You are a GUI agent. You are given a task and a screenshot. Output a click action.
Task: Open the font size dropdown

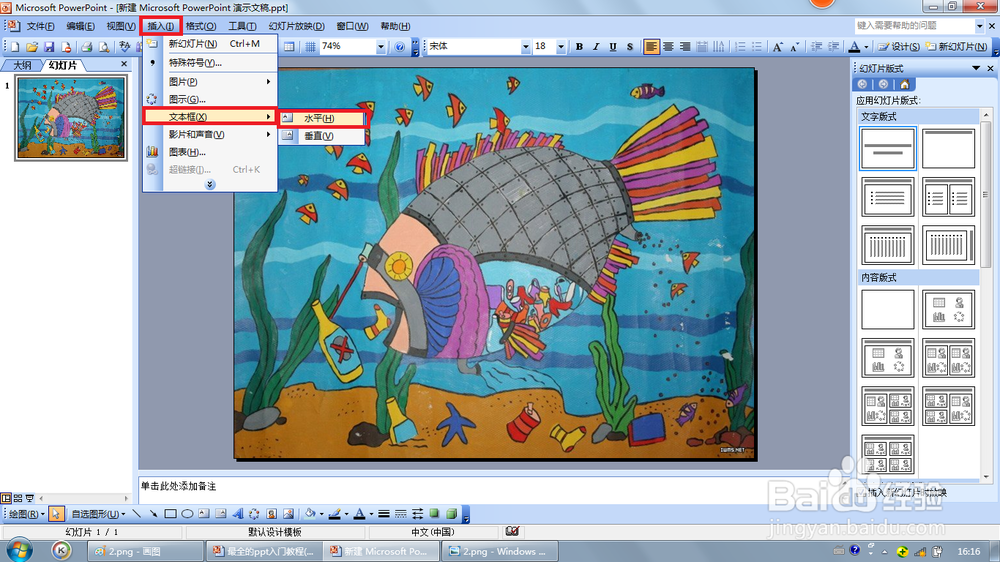pos(561,47)
